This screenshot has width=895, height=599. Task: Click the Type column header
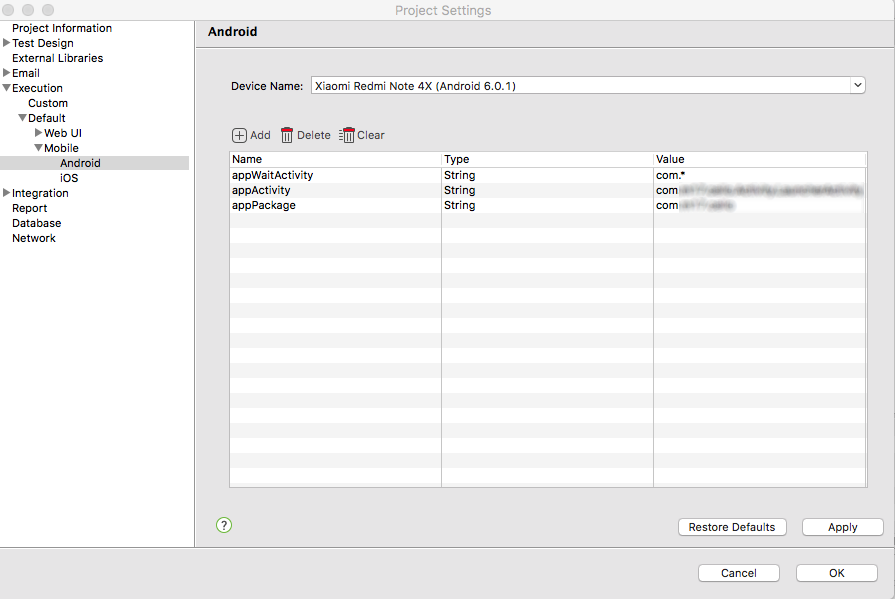coord(547,159)
